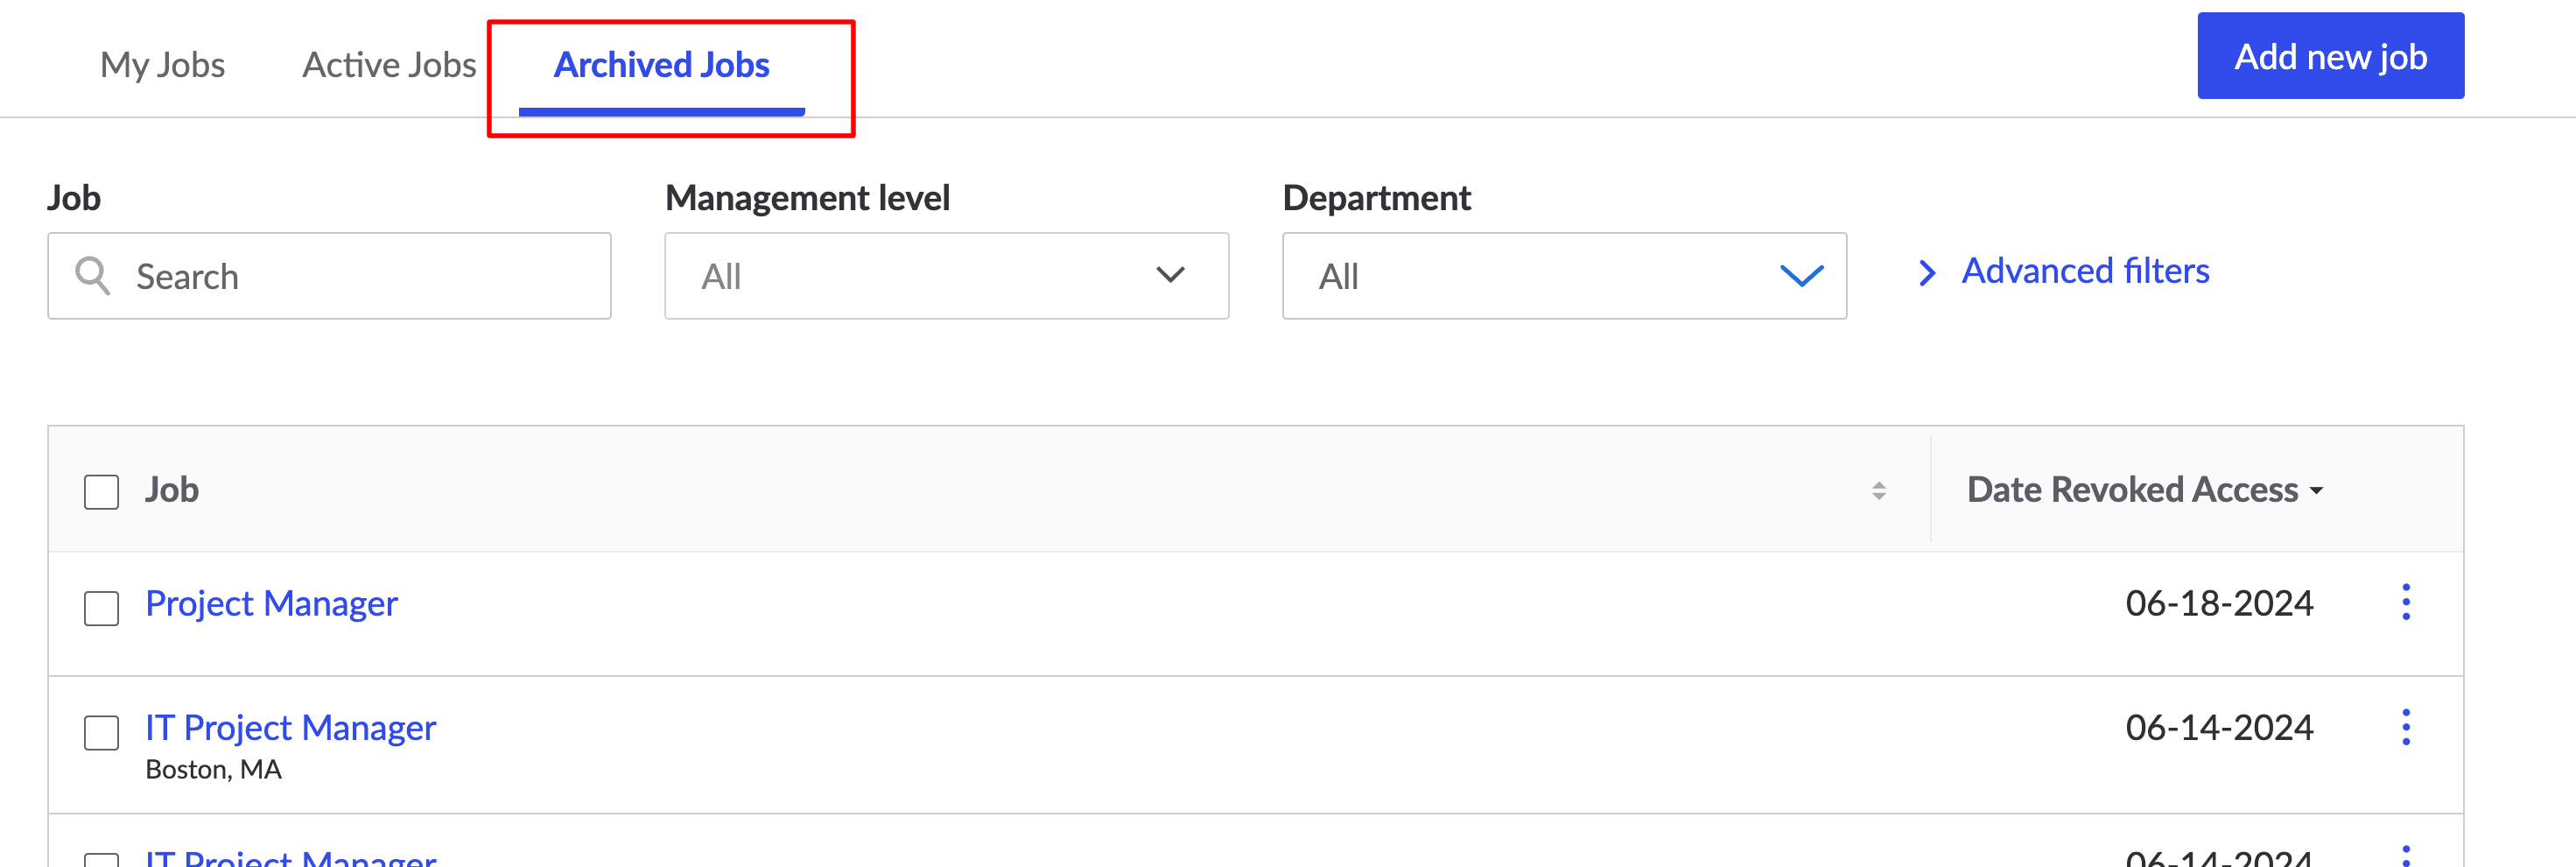2576x867 pixels.
Task: Switch to the My Jobs tab
Action: [x=162, y=65]
